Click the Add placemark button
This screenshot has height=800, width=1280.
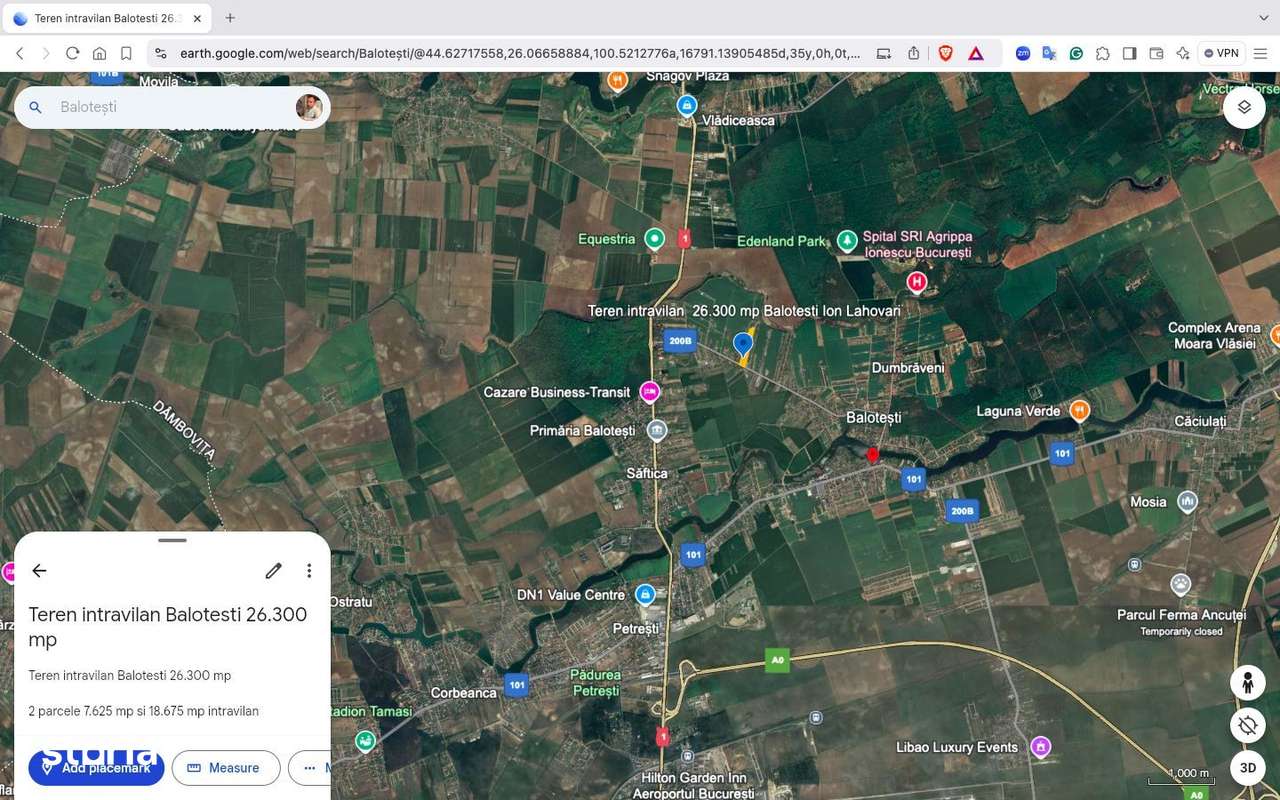[96, 768]
